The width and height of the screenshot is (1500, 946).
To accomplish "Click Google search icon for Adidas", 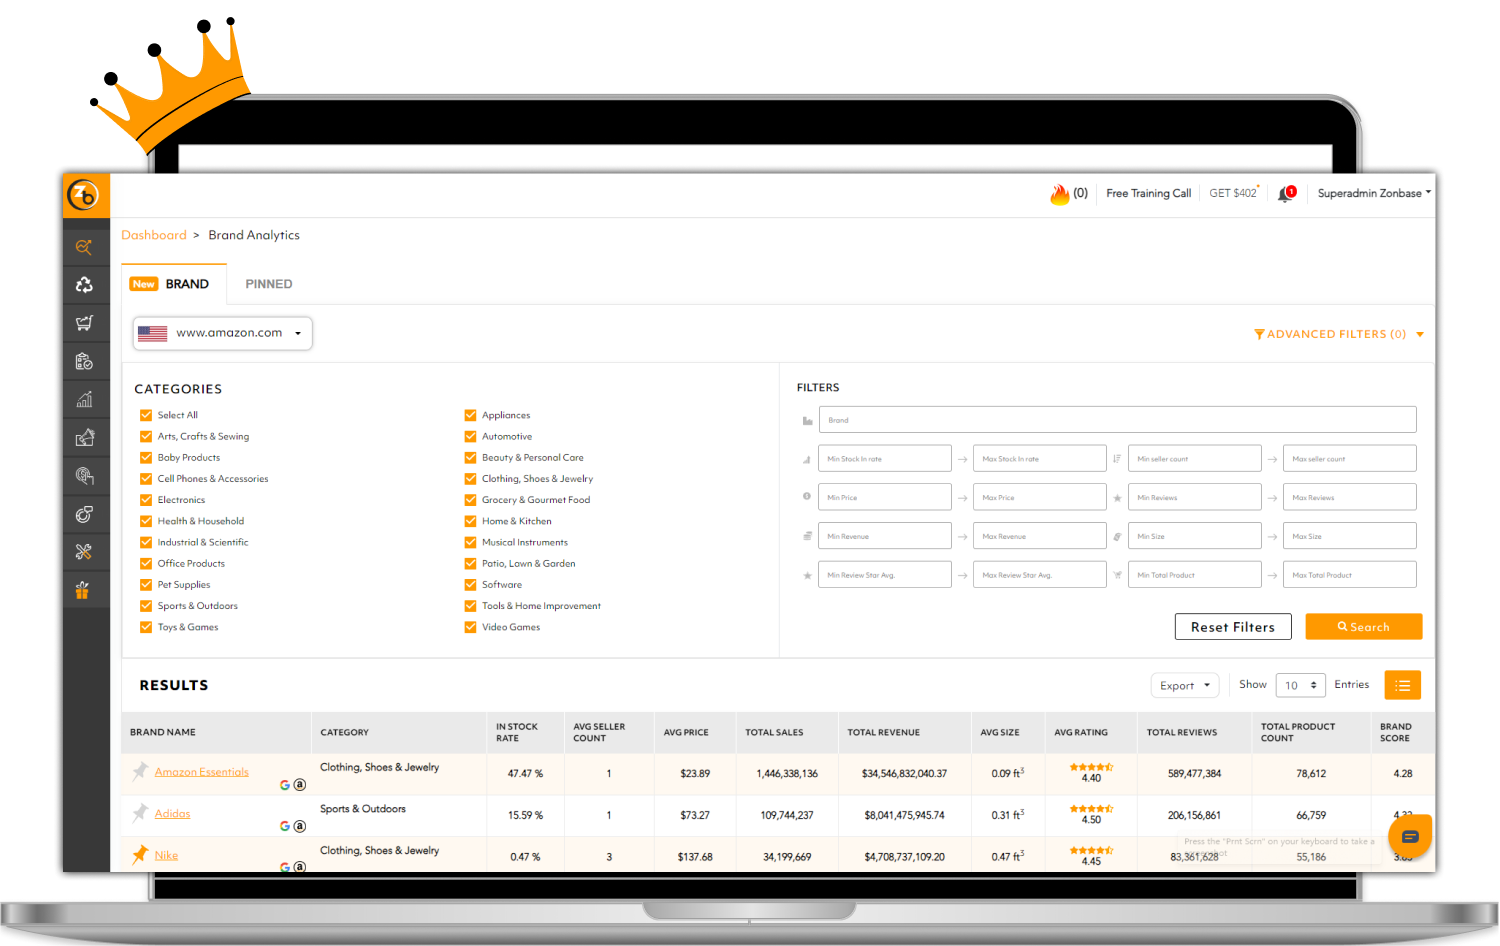I will coord(285,826).
